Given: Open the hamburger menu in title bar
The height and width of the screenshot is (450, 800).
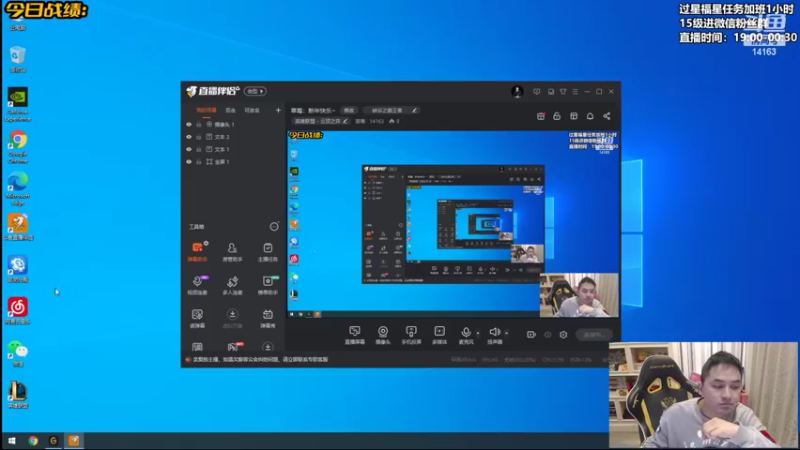Looking at the screenshot, I should pyautogui.click(x=575, y=92).
